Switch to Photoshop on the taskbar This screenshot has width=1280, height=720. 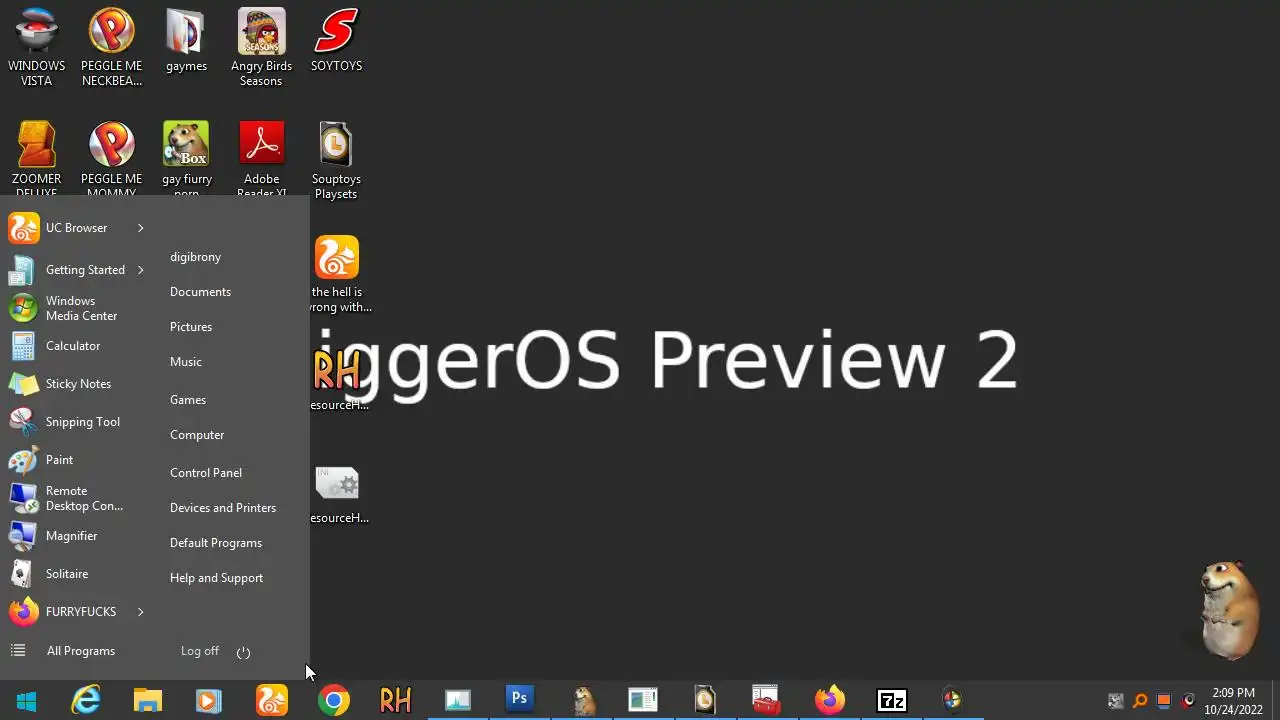pos(519,701)
